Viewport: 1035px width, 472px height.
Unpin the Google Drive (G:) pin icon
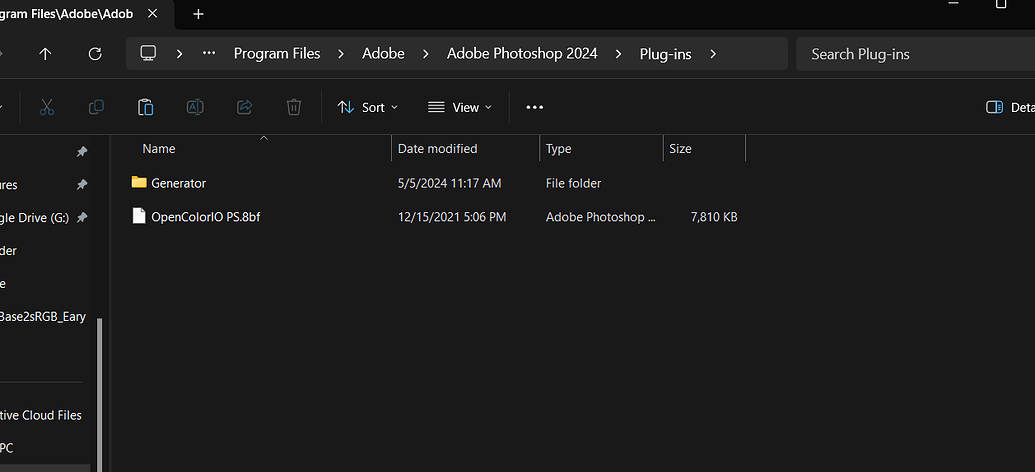pos(82,217)
